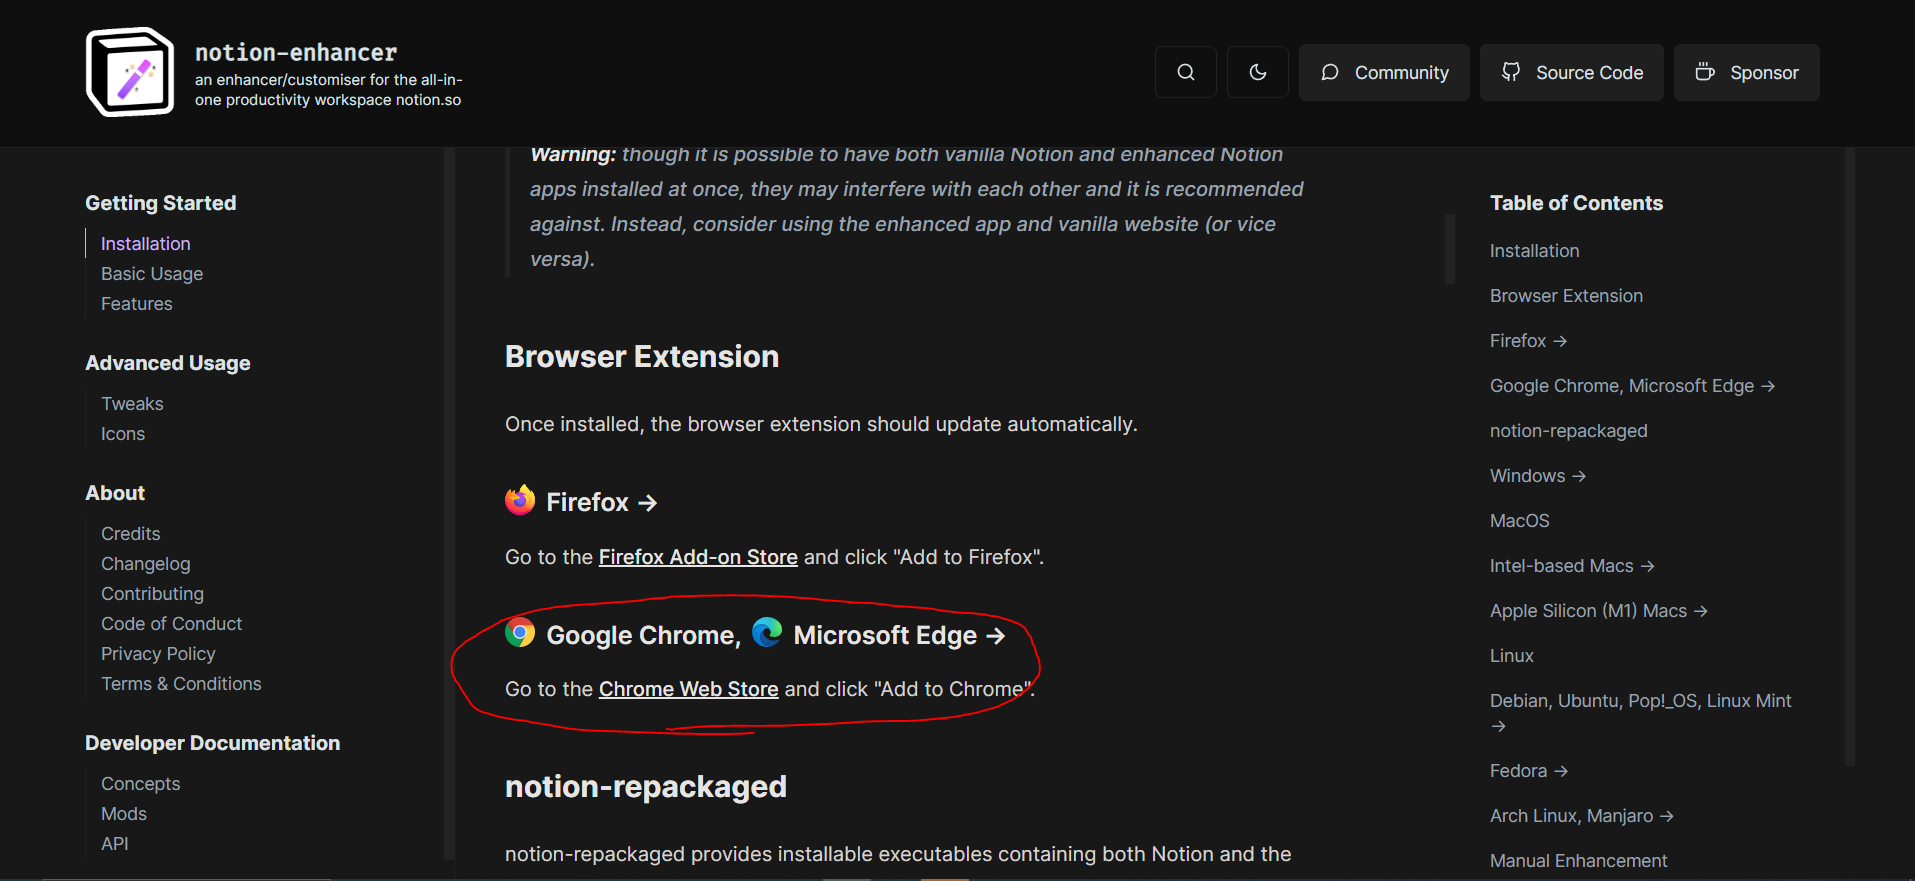Click the Advanced Usage sidebar heading

168,363
